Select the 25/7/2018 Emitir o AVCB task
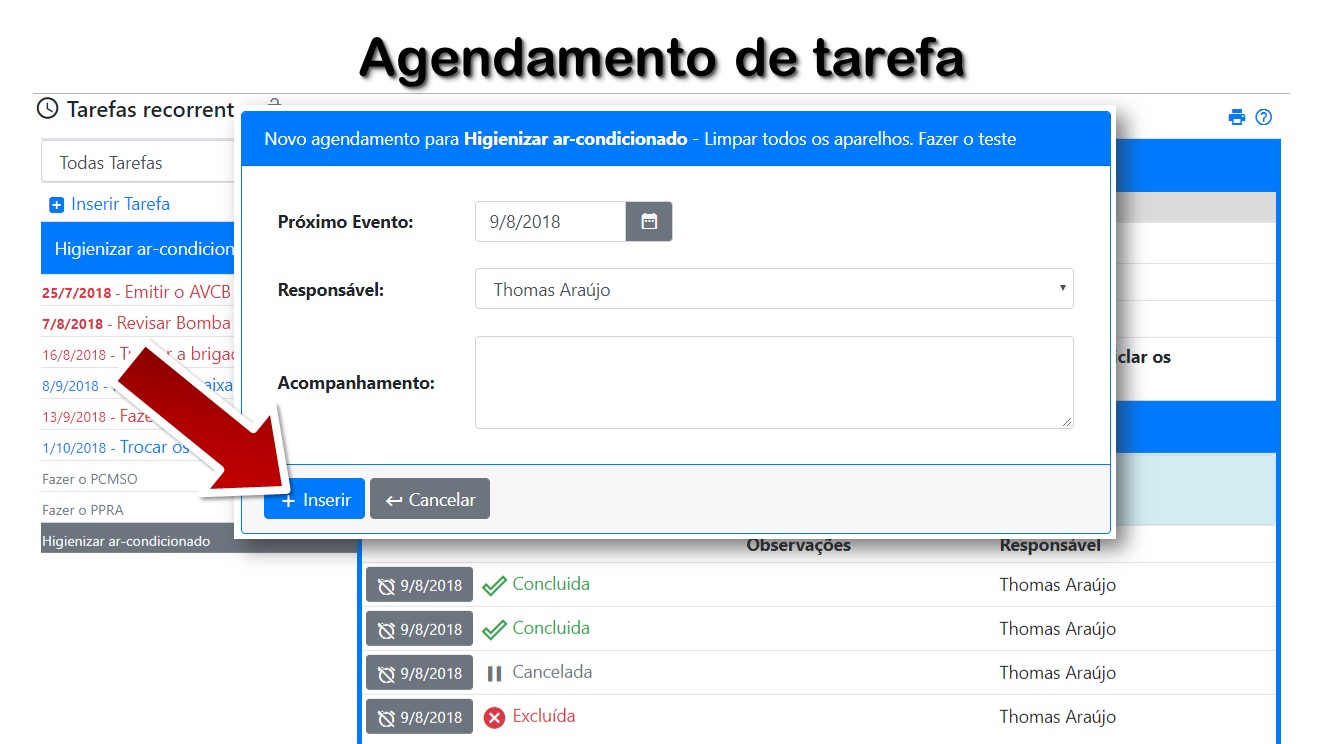This screenshot has width=1323, height=744. pos(137,293)
